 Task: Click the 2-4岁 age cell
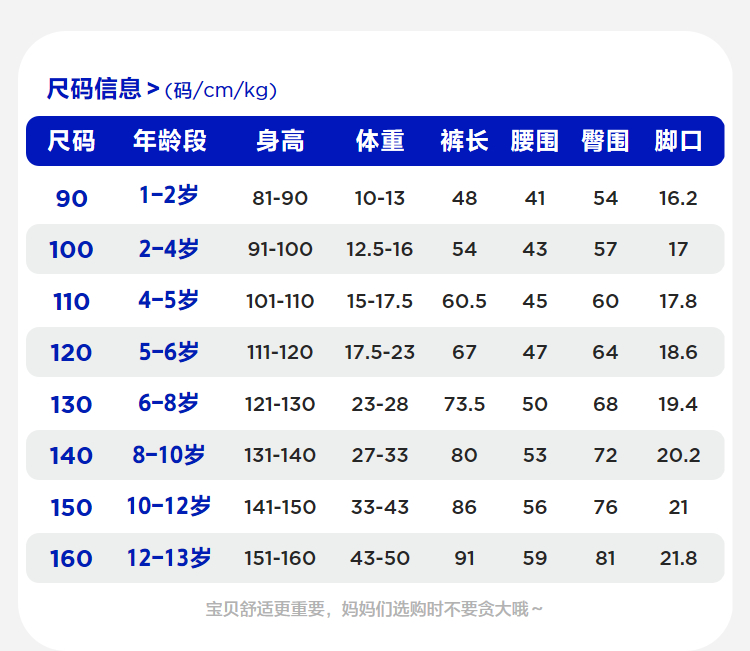click(169, 249)
